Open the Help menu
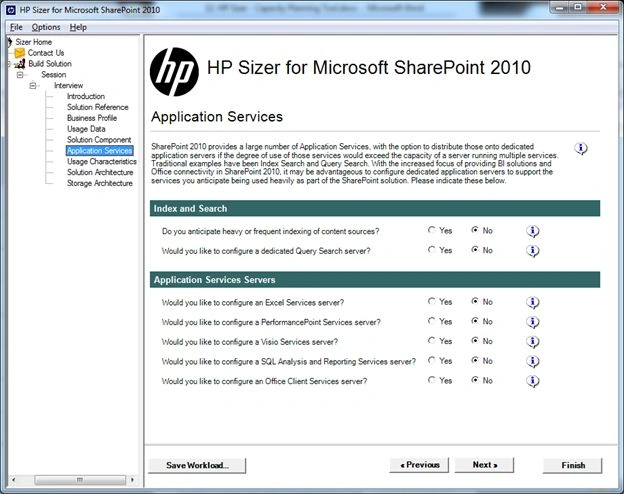Image resolution: width=624 pixels, height=494 pixels. point(78,27)
